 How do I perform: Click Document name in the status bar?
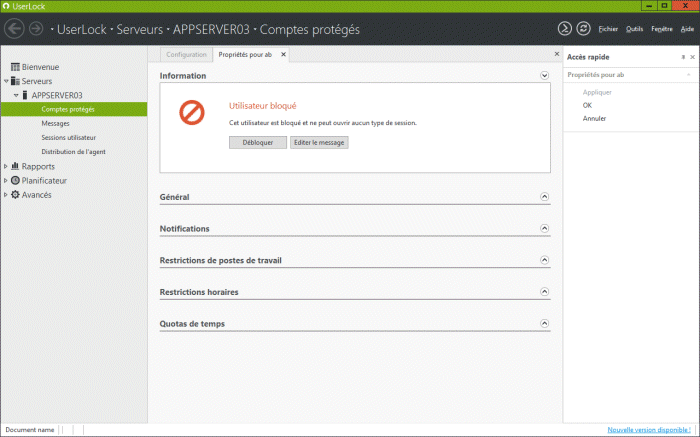[29, 429]
